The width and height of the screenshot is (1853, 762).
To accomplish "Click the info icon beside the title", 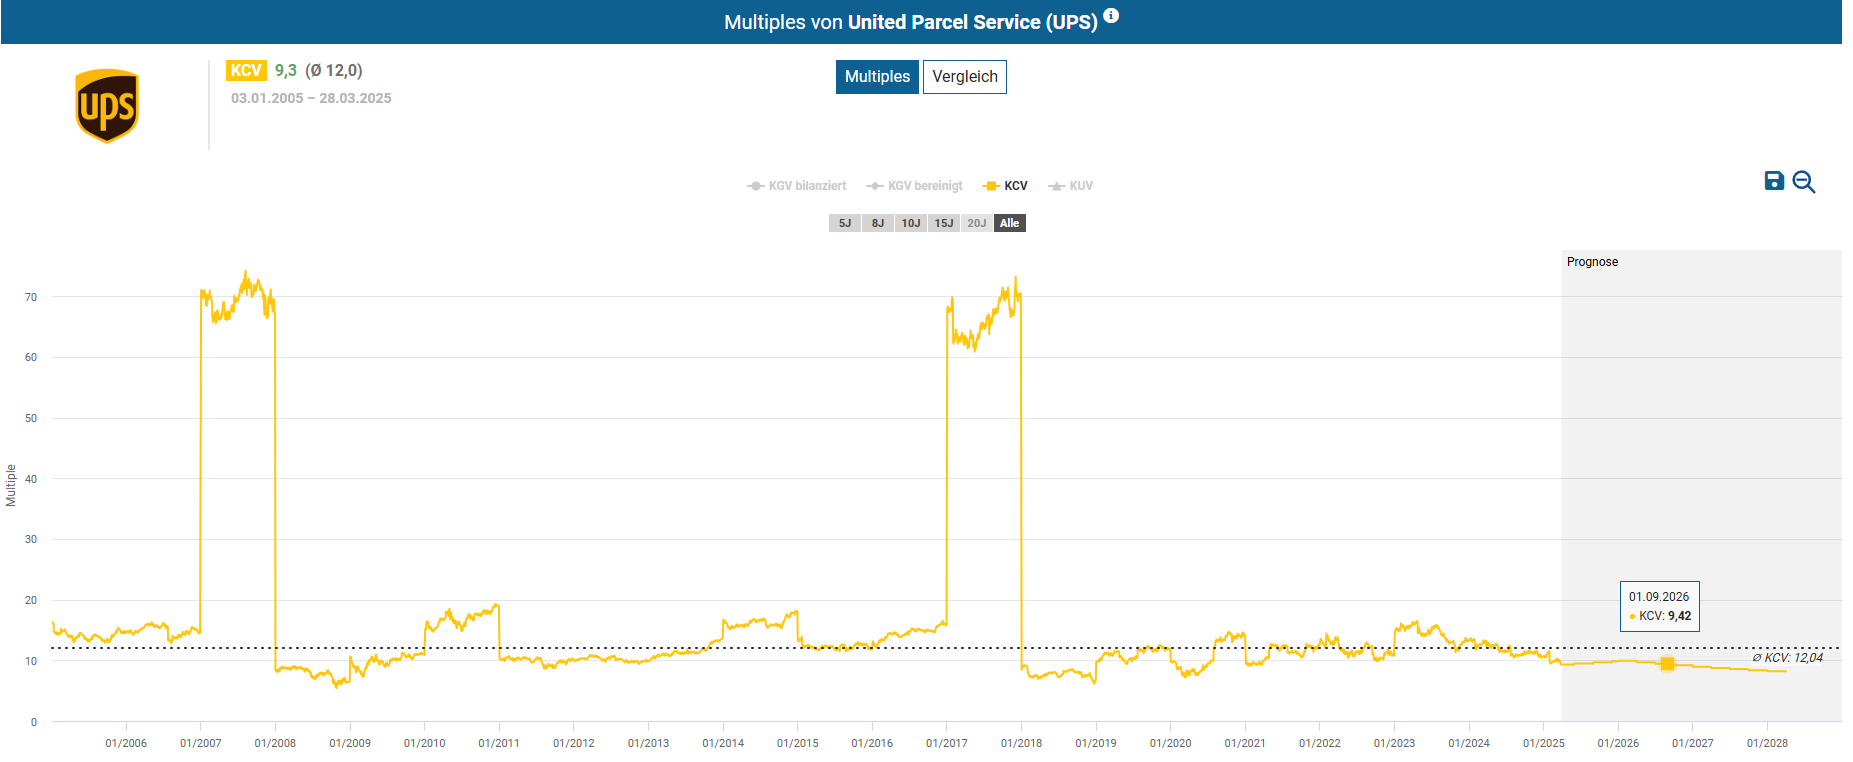I will pos(1111,16).
